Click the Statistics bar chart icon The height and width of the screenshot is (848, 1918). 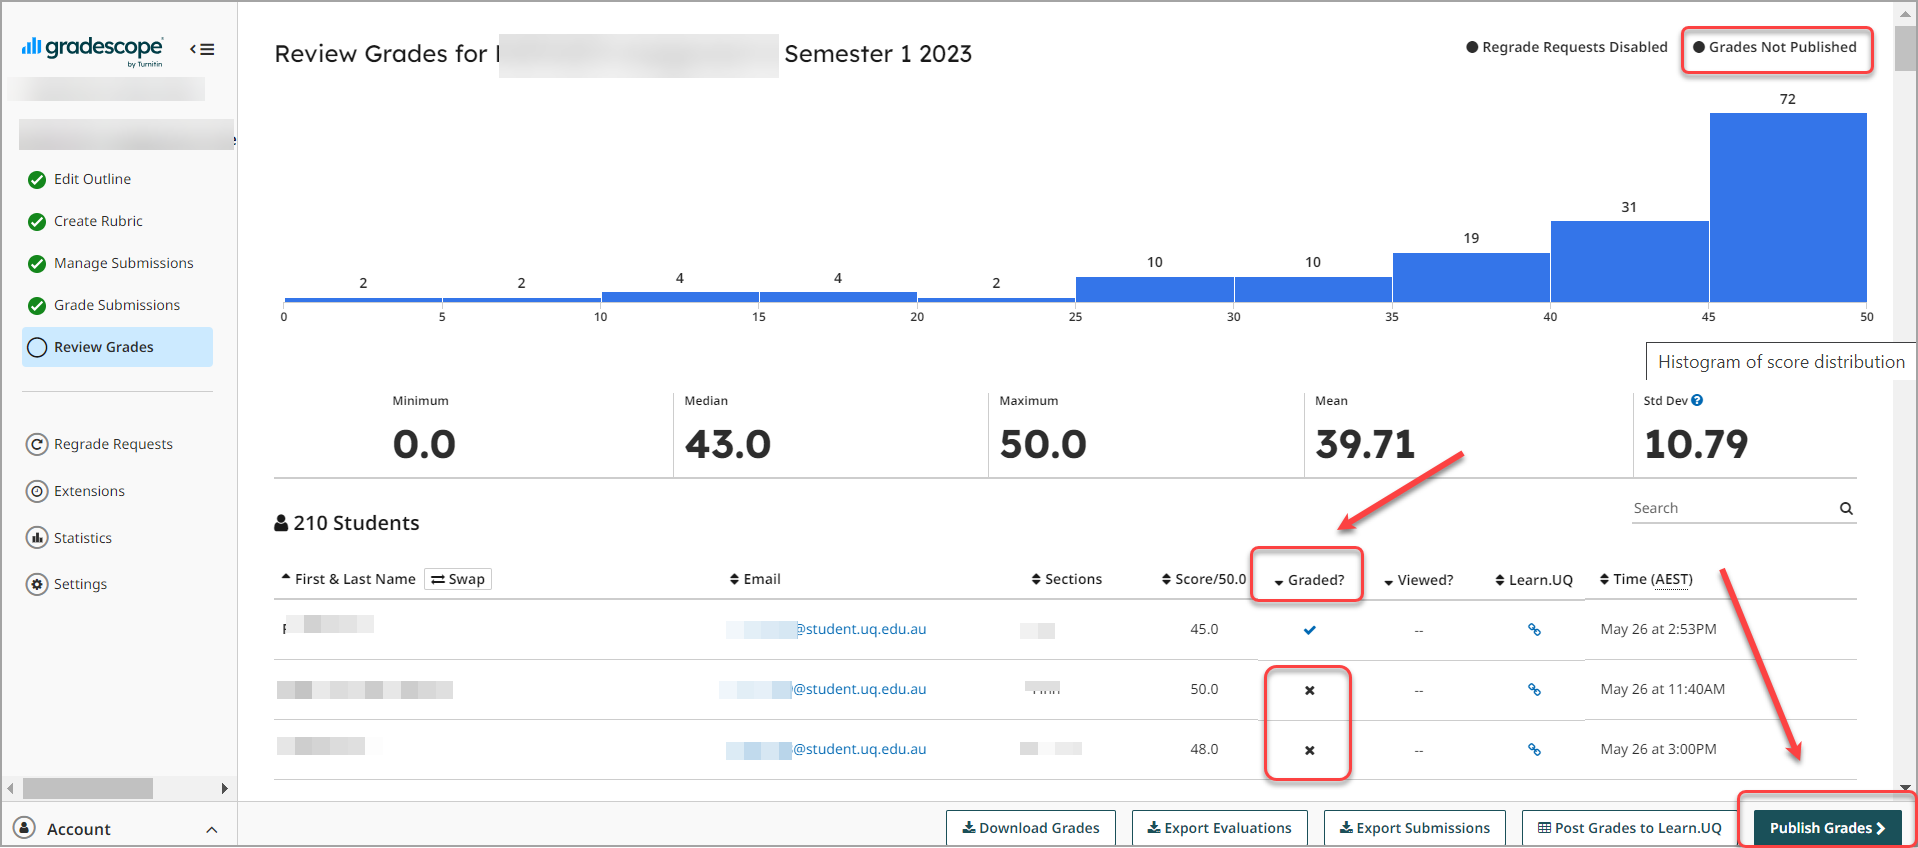pos(37,538)
